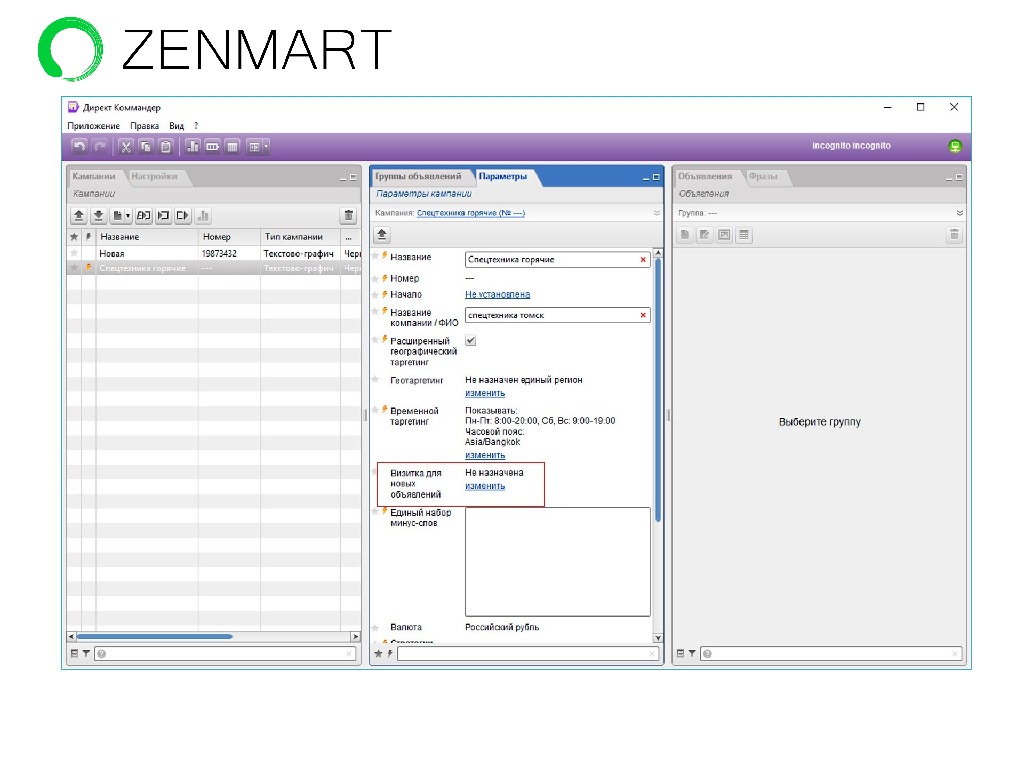Screen dimensions: 1024x768
Task: Clear Название field with its red X
Action: (643, 259)
